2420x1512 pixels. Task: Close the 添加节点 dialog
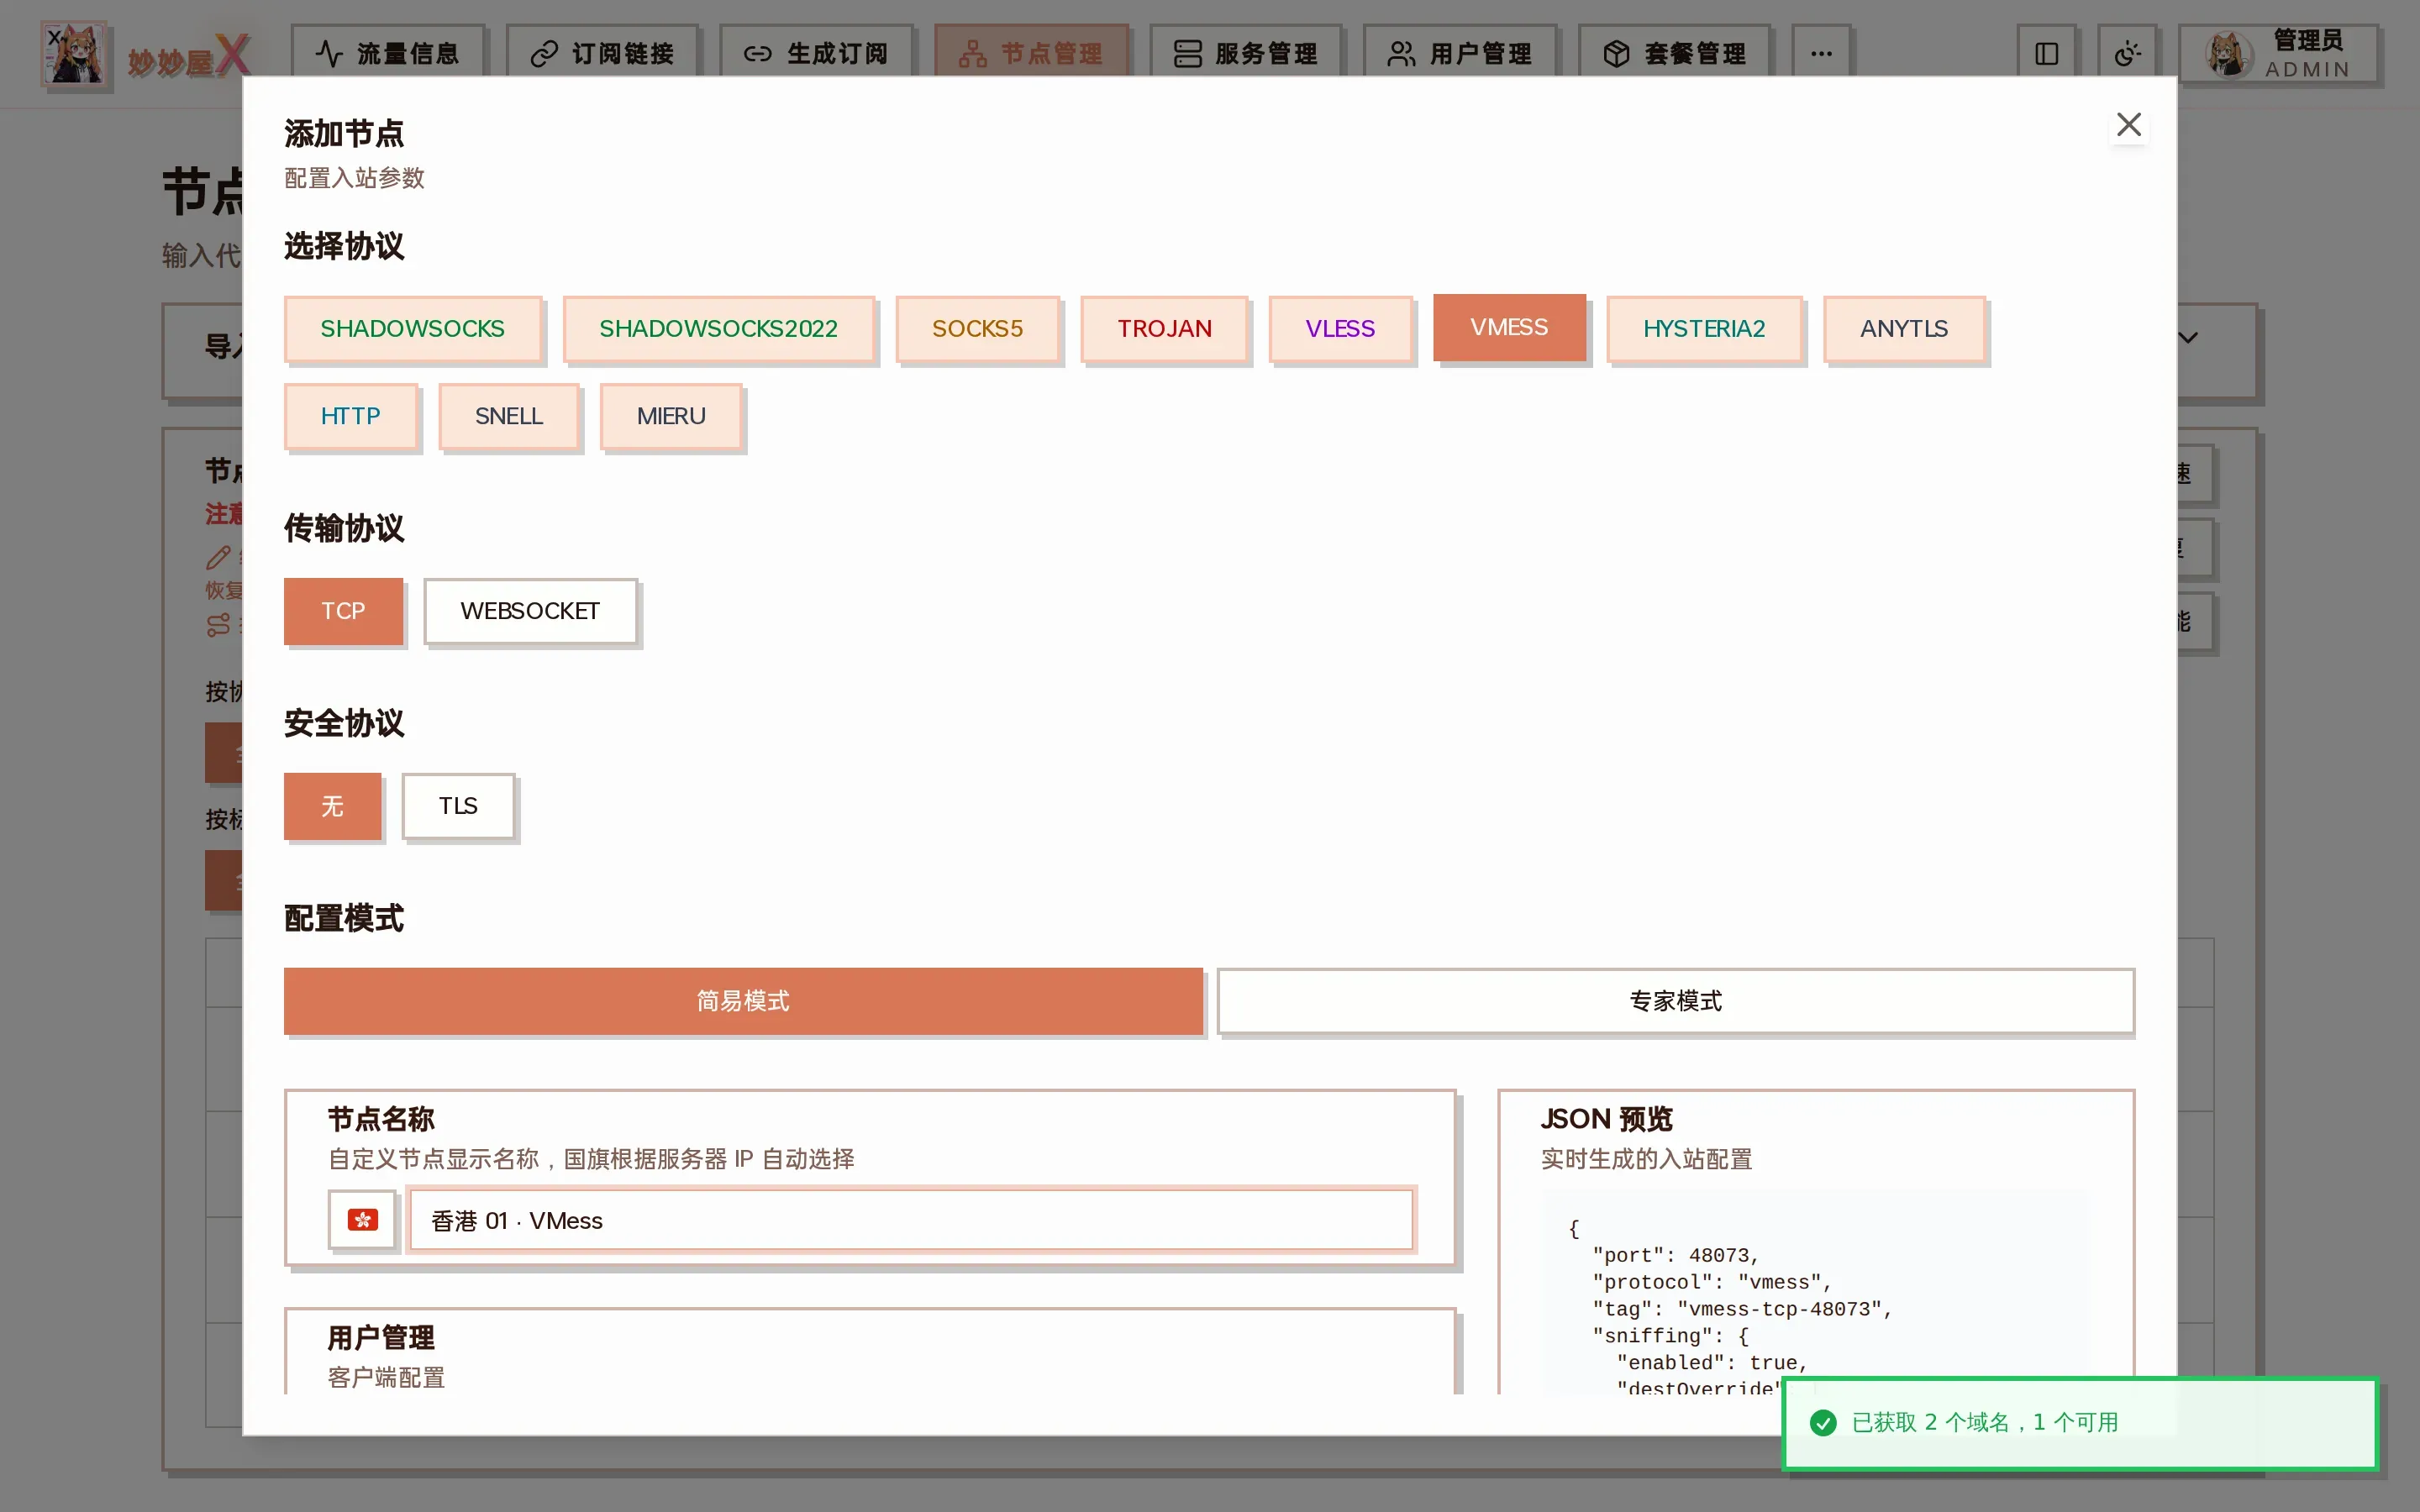pyautogui.click(x=2129, y=125)
